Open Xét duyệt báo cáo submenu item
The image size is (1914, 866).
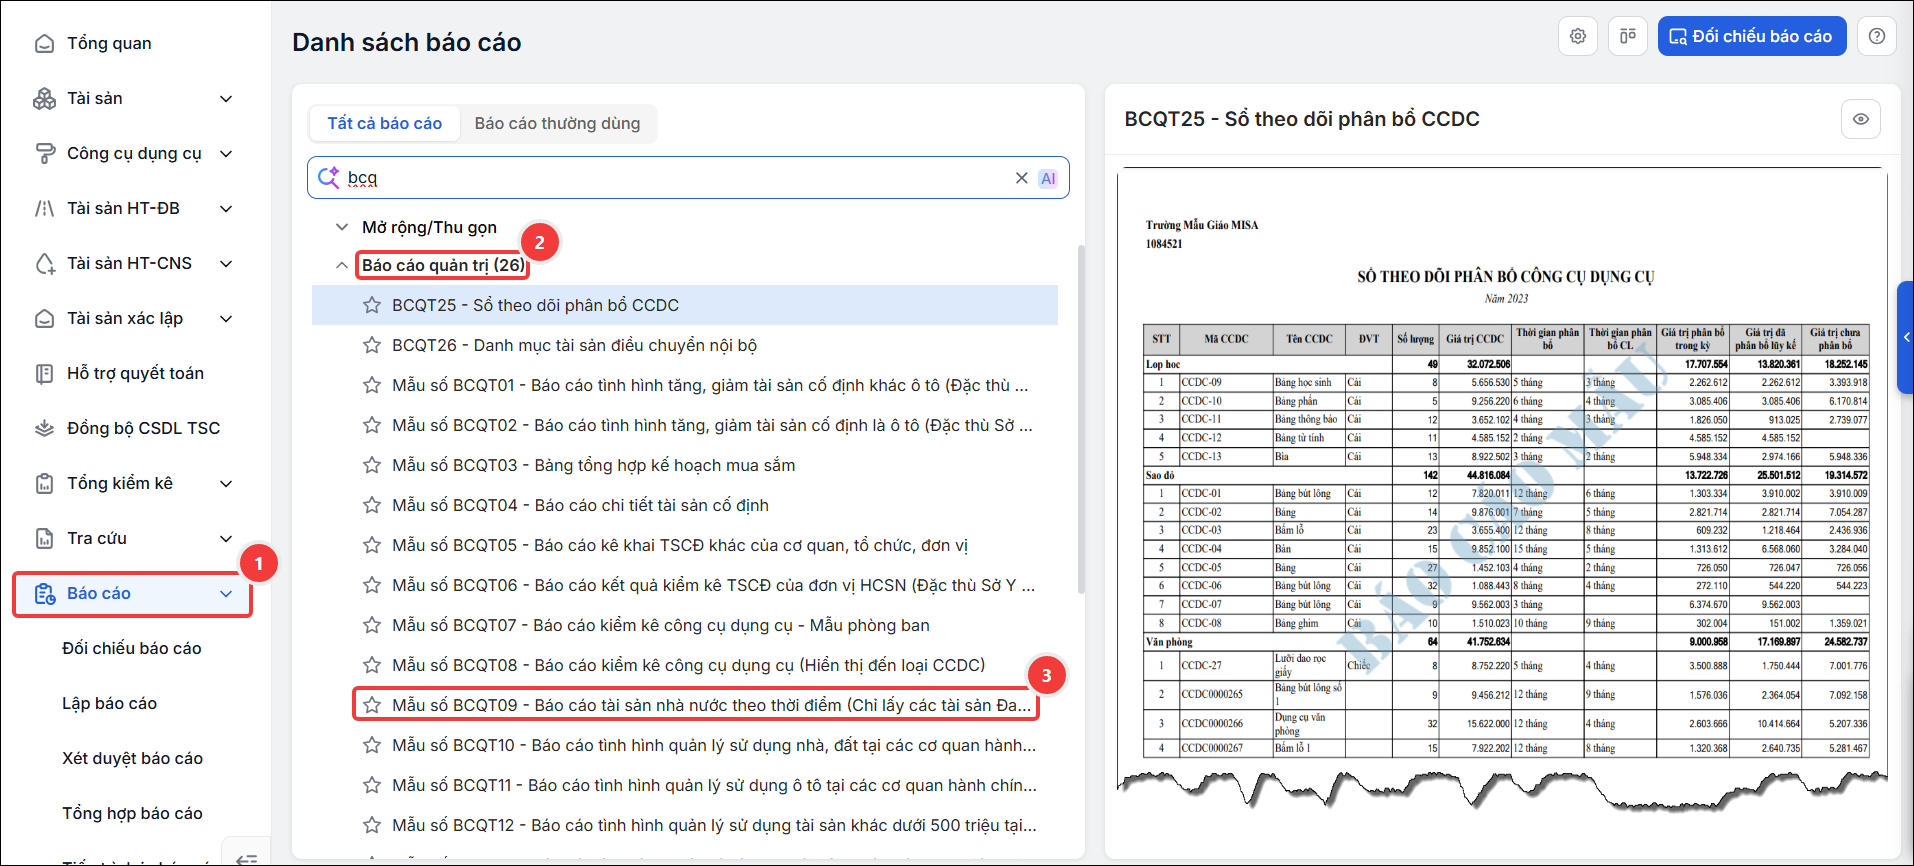click(x=133, y=758)
